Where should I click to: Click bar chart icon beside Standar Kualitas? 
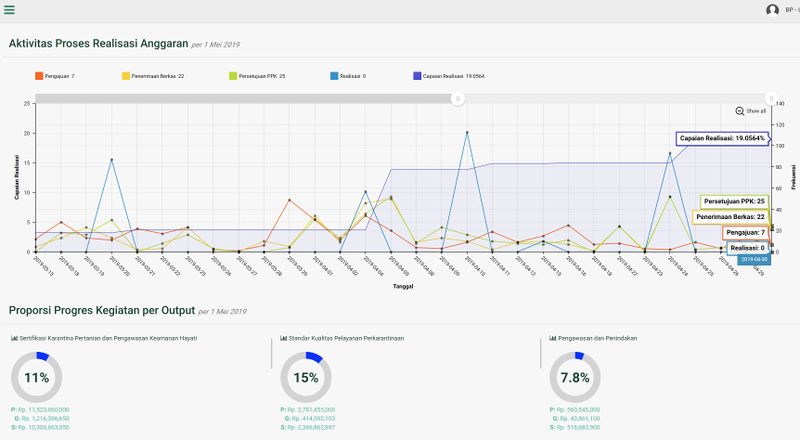284,338
